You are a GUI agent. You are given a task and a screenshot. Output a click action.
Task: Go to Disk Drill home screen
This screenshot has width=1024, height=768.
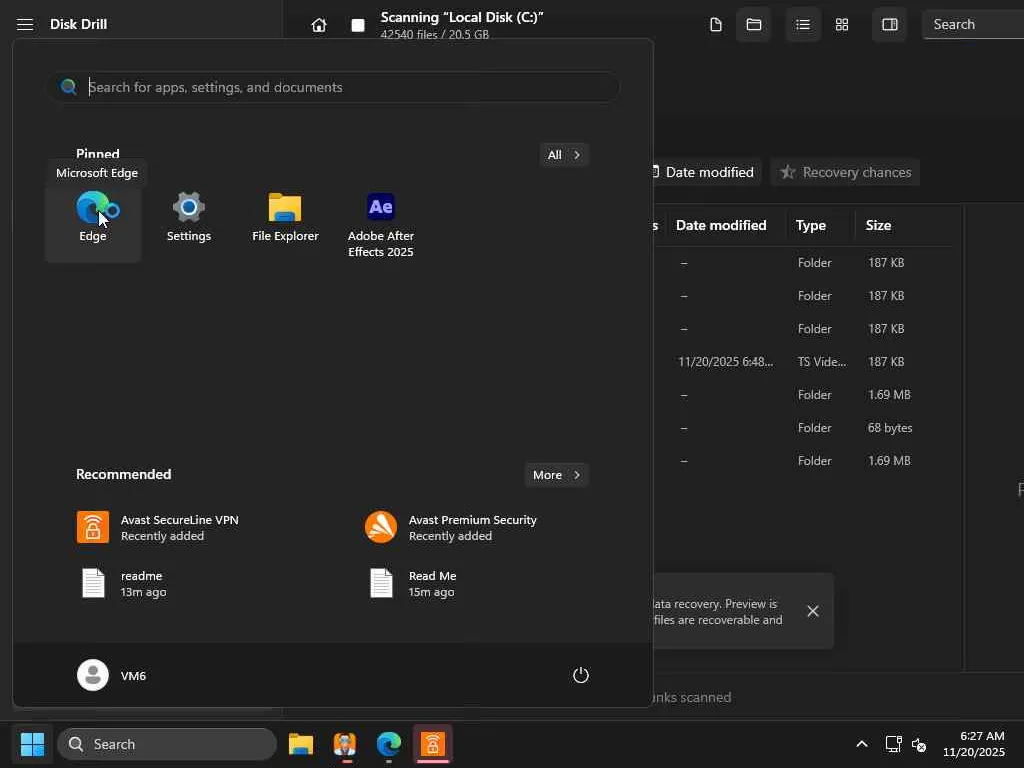(319, 25)
